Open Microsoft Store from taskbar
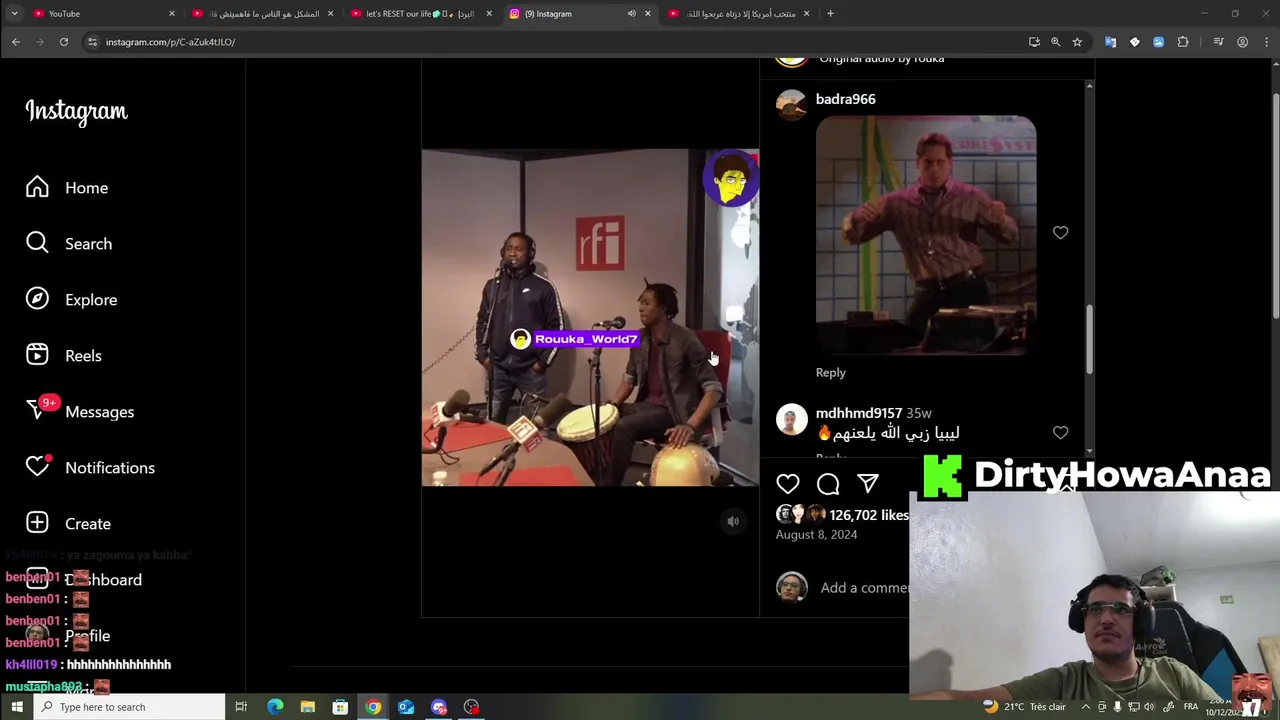The width and height of the screenshot is (1280, 720). click(x=340, y=707)
